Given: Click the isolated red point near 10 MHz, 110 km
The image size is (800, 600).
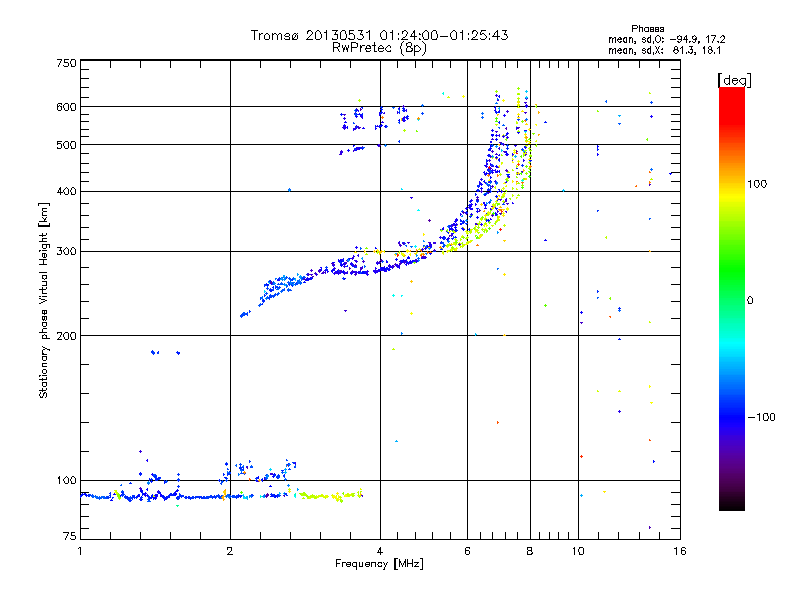Looking at the screenshot, I should pyautogui.click(x=581, y=457).
